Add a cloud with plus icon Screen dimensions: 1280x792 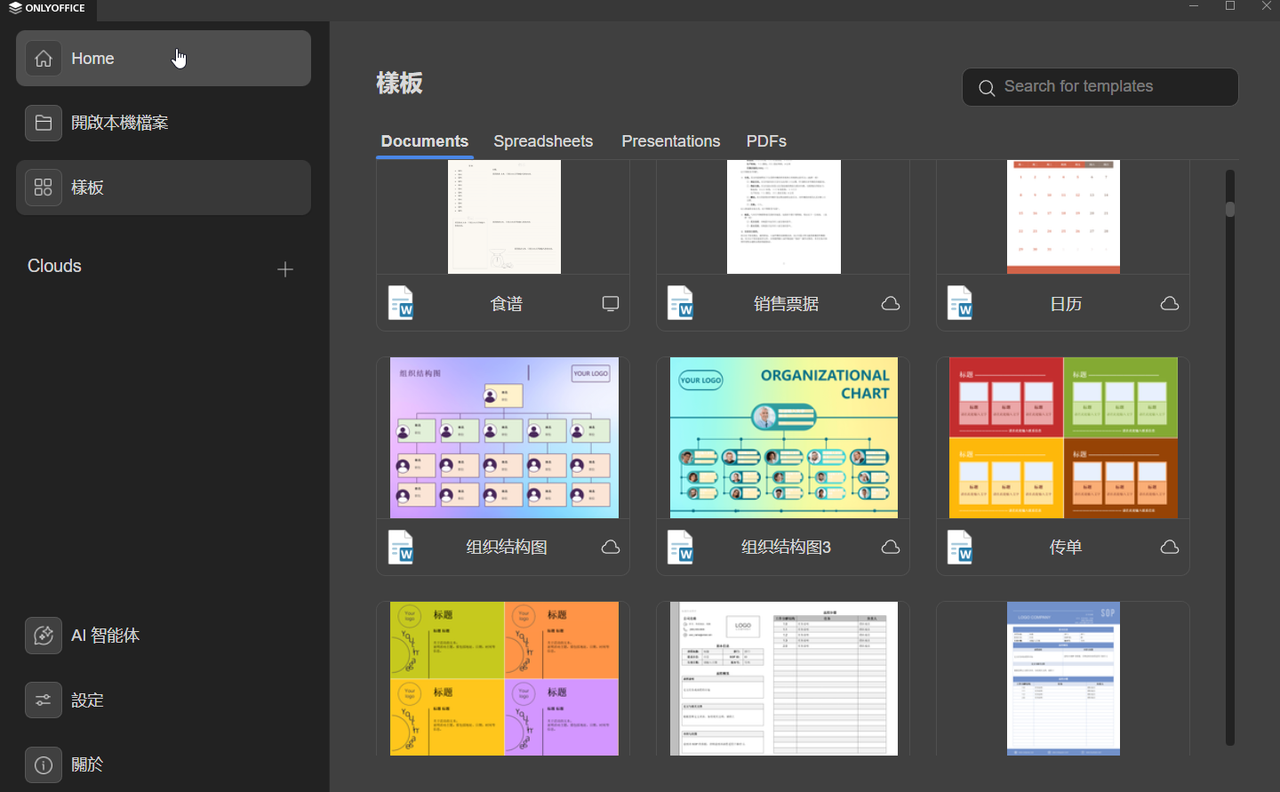click(285, 269)
